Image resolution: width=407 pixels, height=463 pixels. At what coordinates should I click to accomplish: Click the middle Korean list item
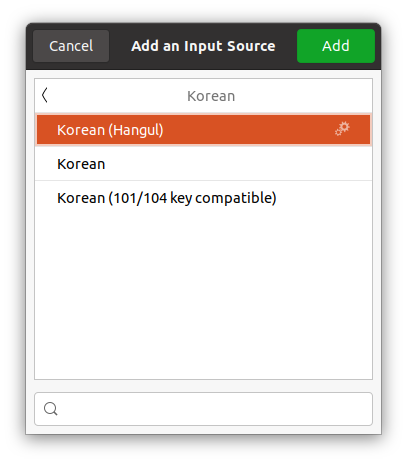pos(203,164)
